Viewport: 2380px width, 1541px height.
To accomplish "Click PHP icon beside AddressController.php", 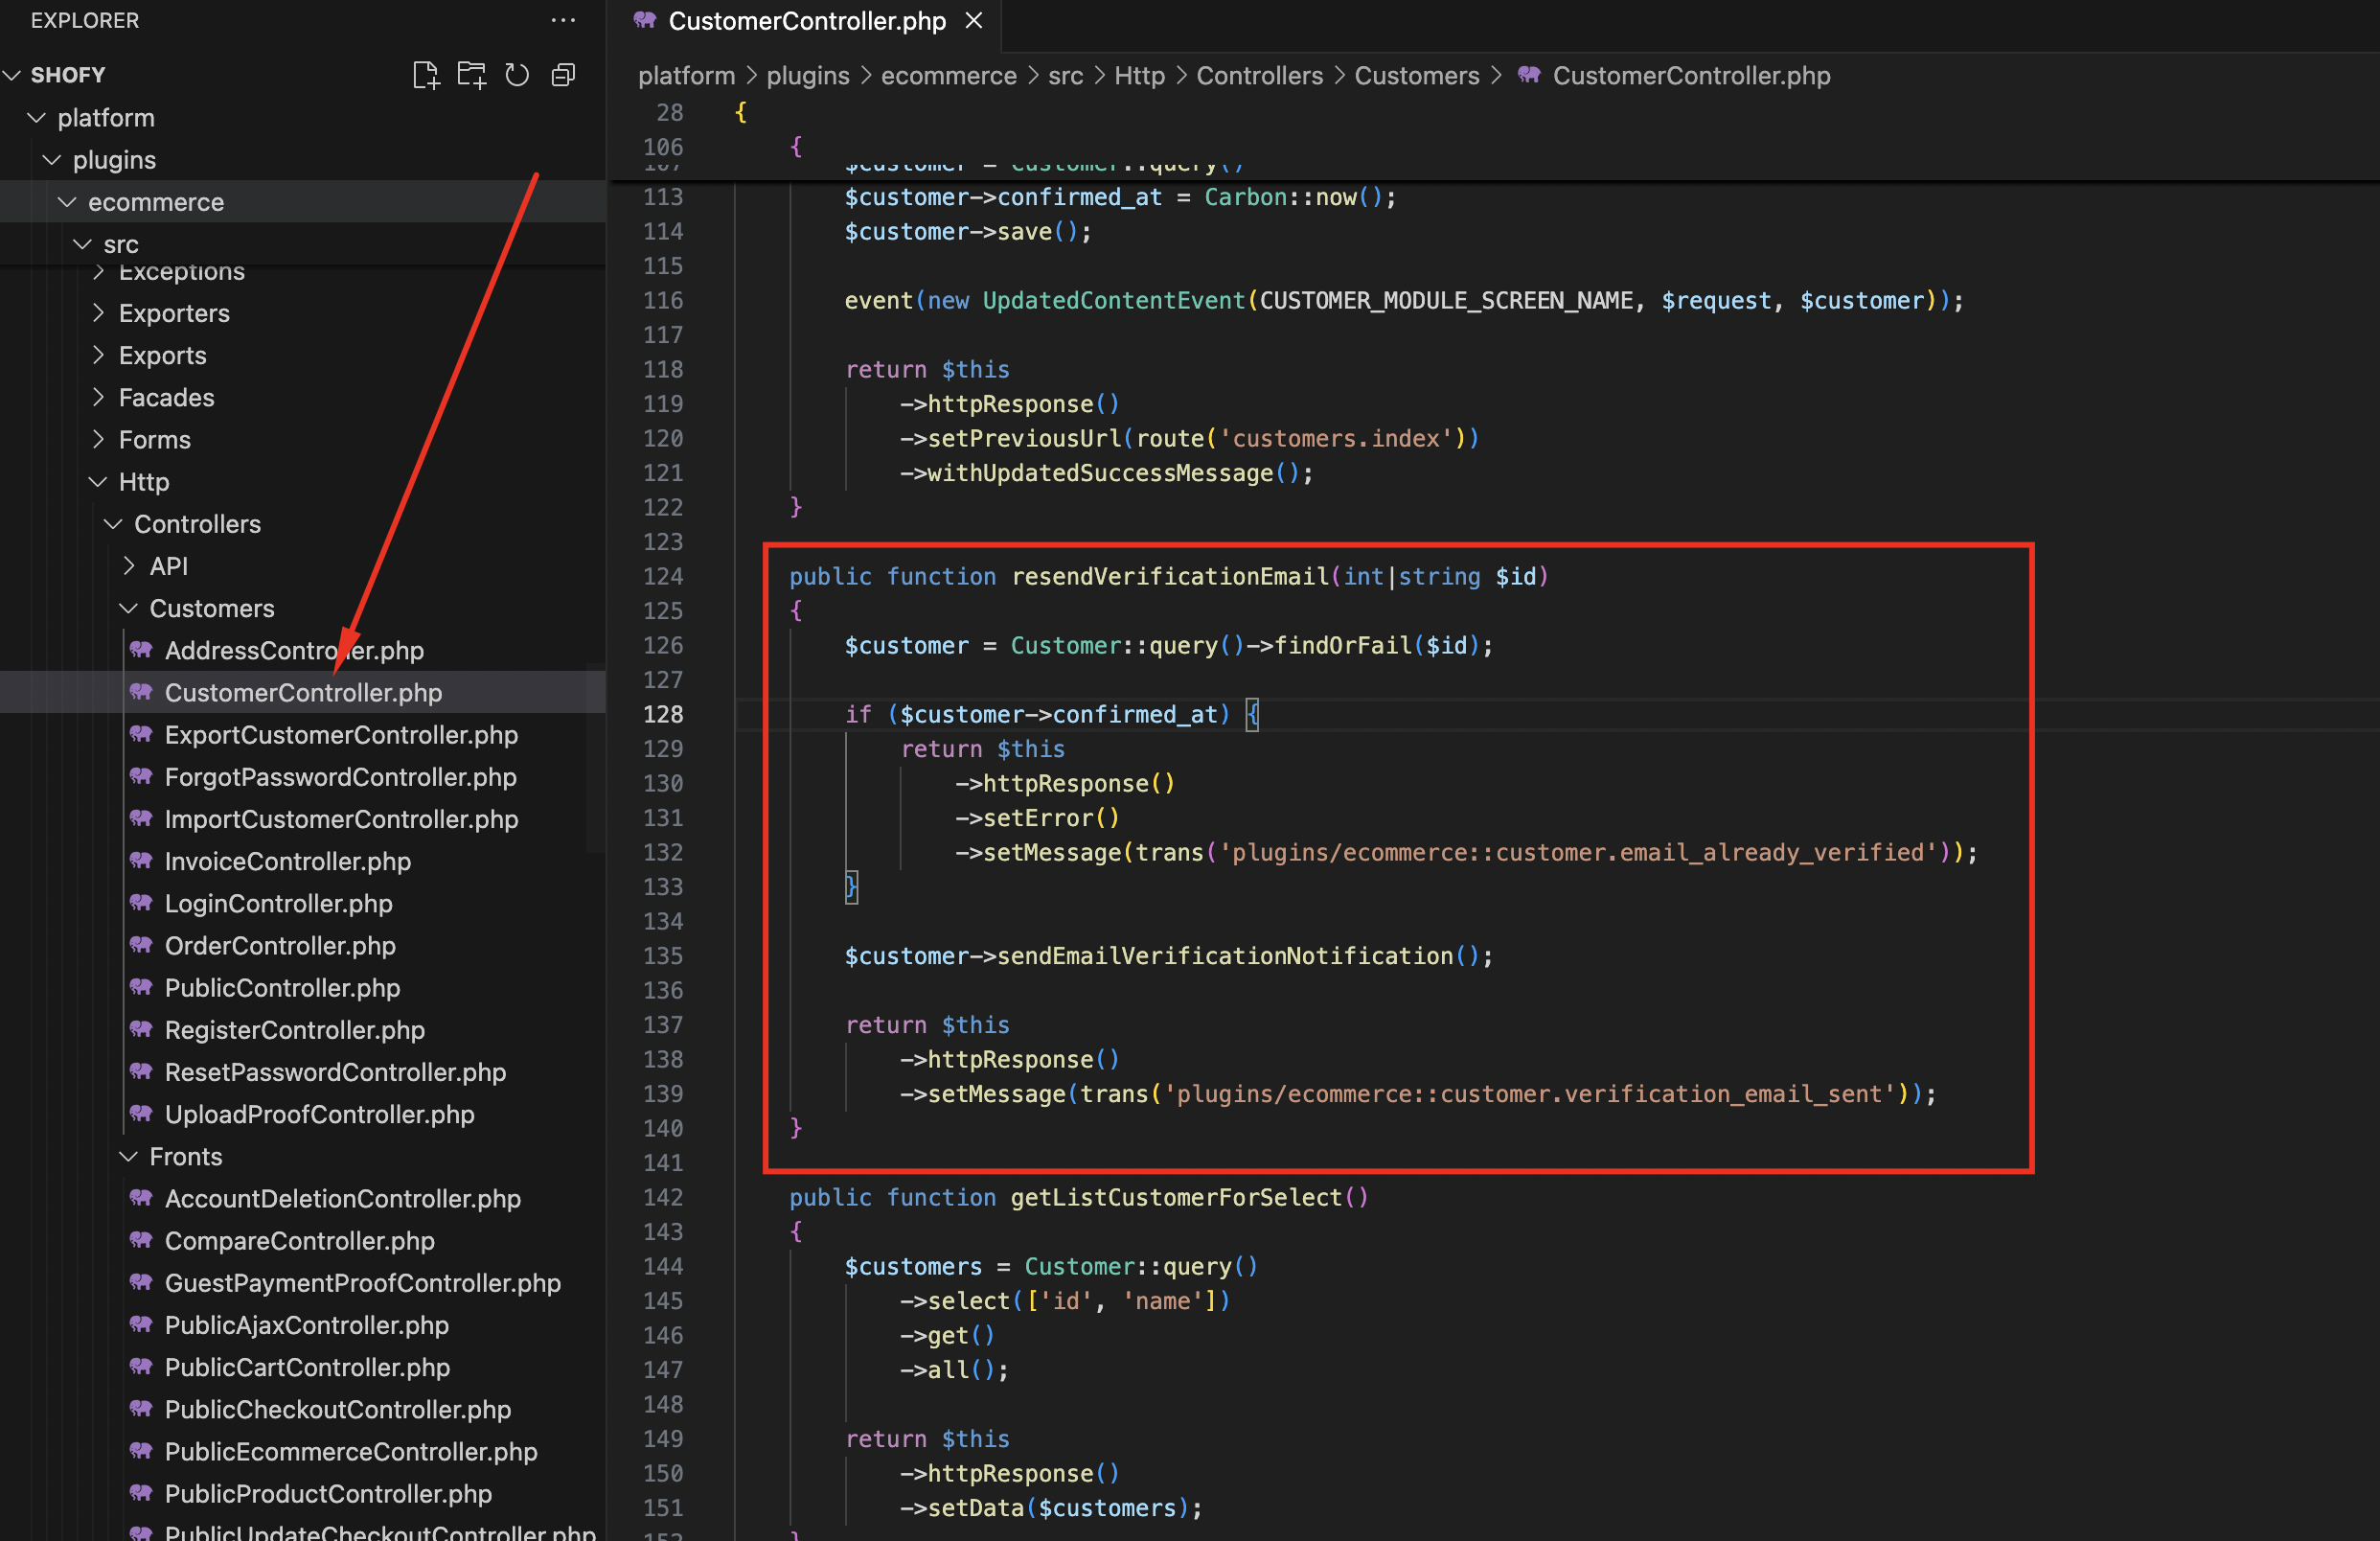I will pos(141,650).
